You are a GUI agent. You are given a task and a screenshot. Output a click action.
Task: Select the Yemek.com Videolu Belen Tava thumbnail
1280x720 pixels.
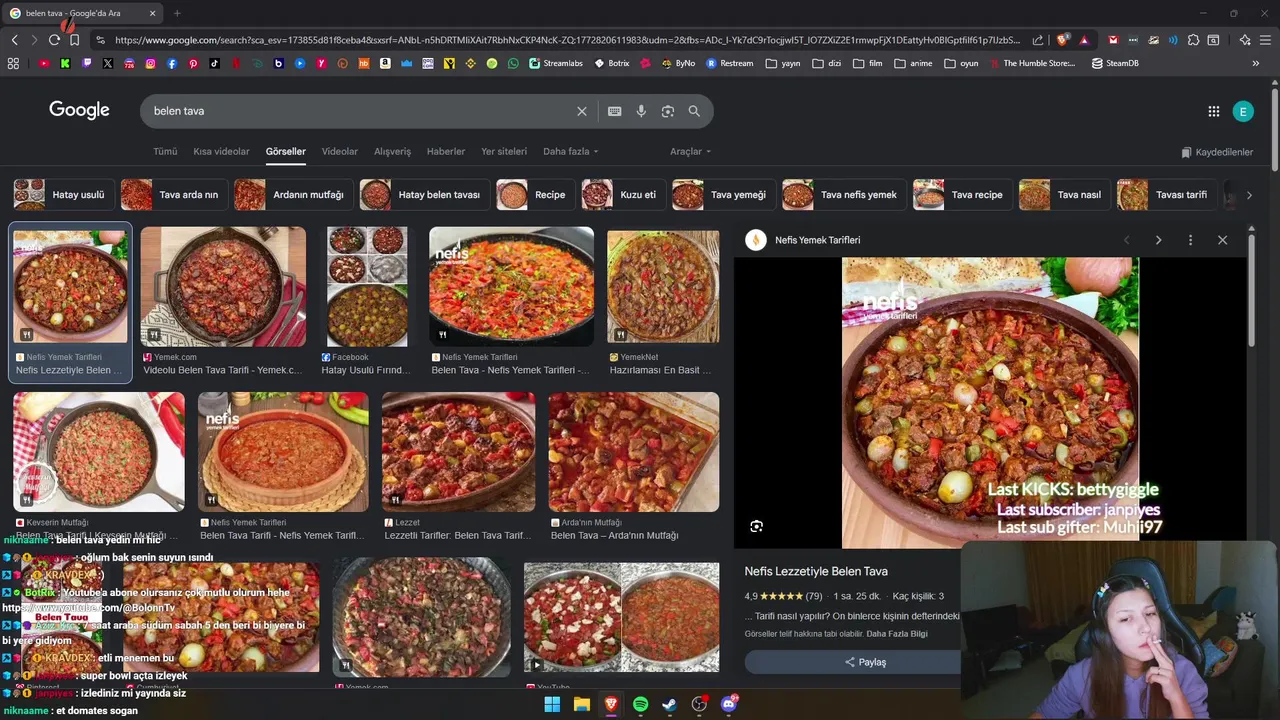pos(223,287)
